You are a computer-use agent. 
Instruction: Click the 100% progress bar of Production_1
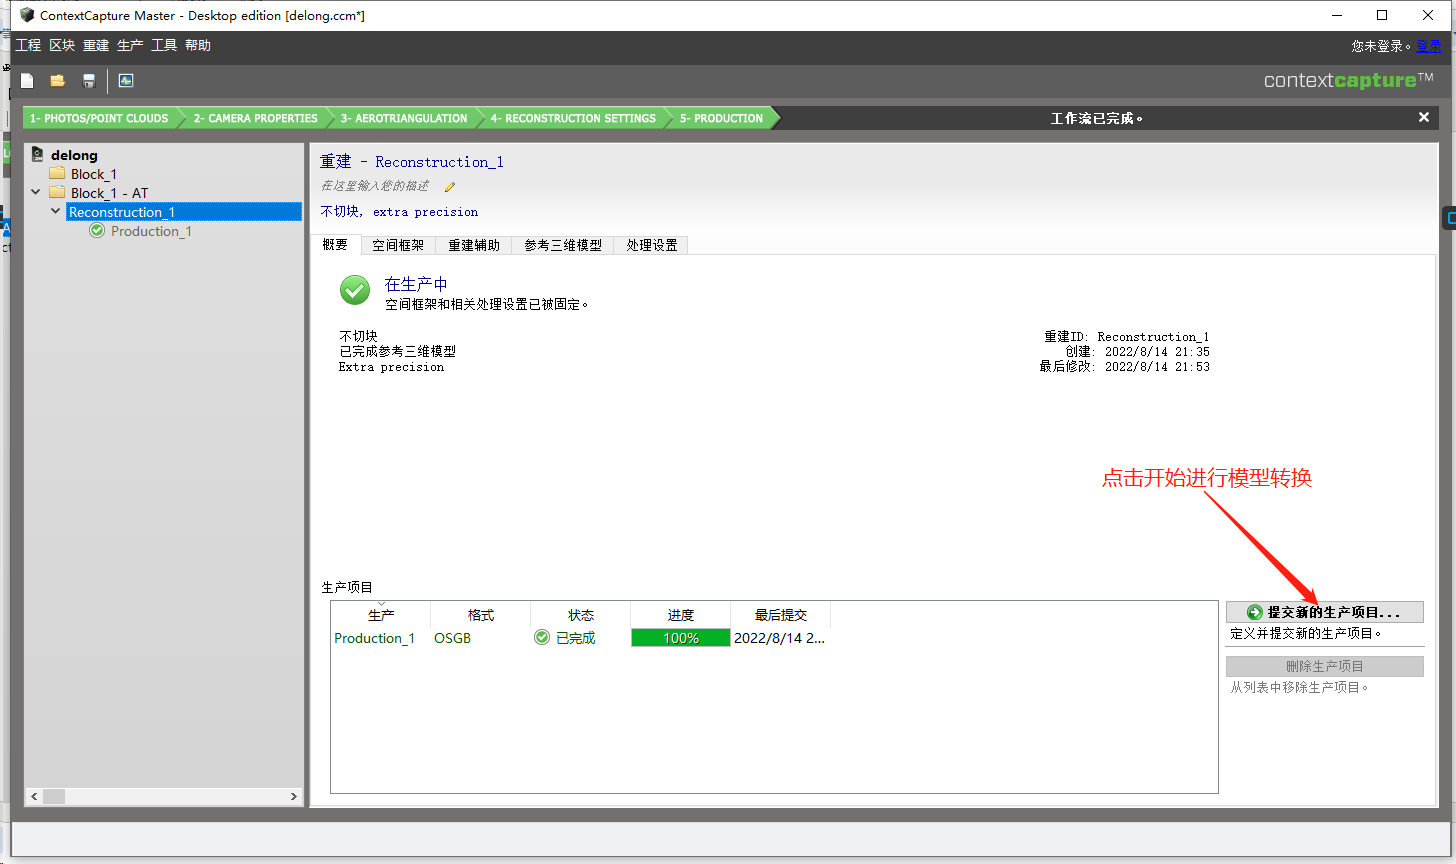[681, 638]
